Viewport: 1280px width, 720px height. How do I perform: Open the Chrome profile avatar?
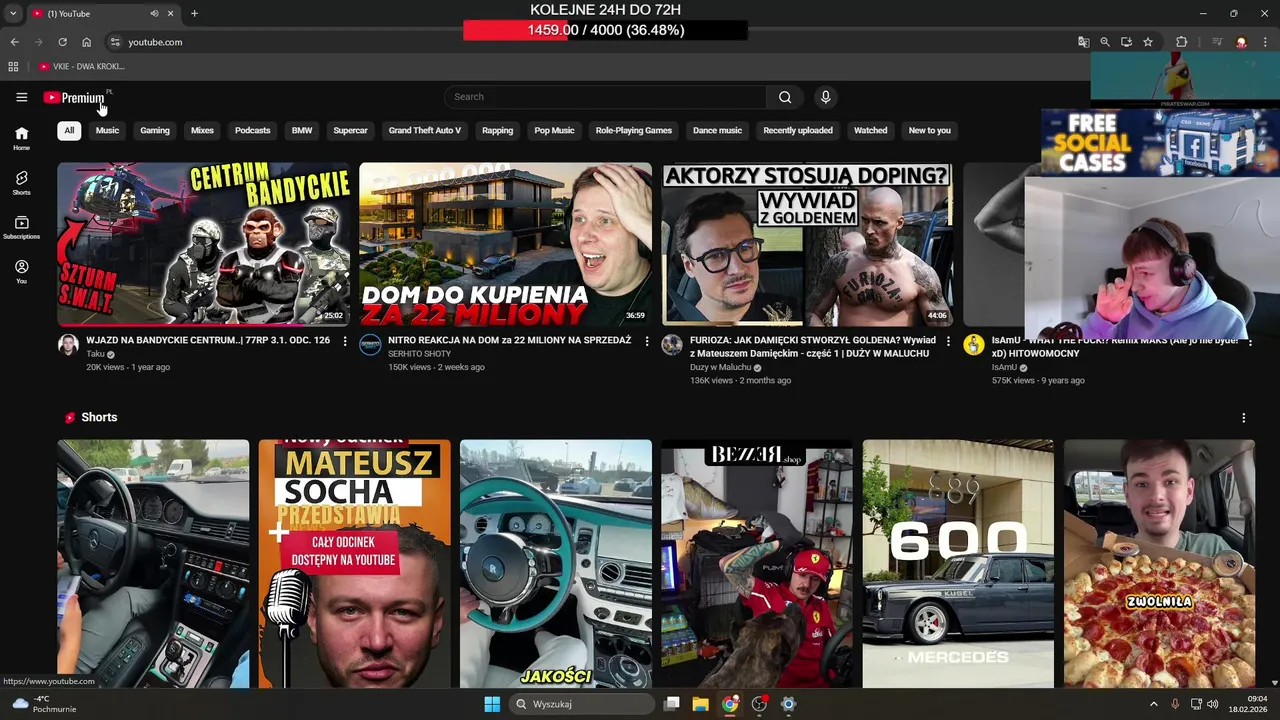(x=1241, y=42)
